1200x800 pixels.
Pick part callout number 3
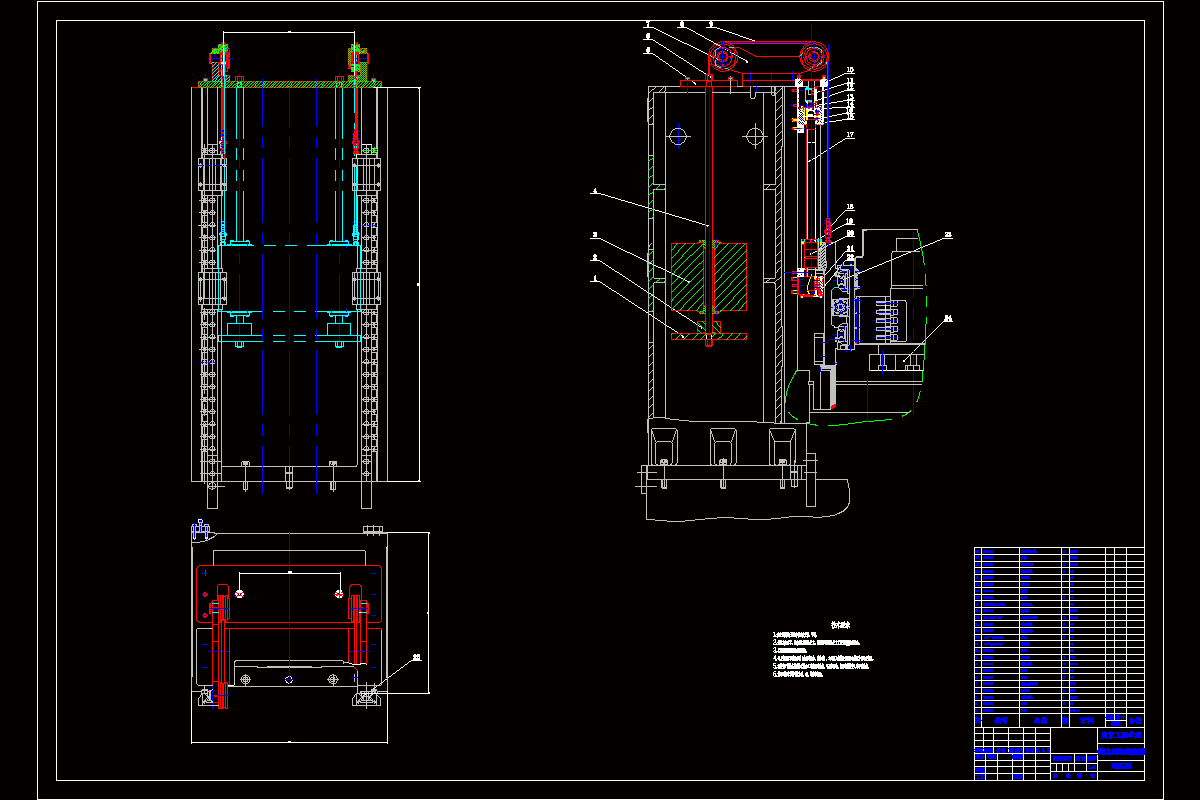pos(594,234)
